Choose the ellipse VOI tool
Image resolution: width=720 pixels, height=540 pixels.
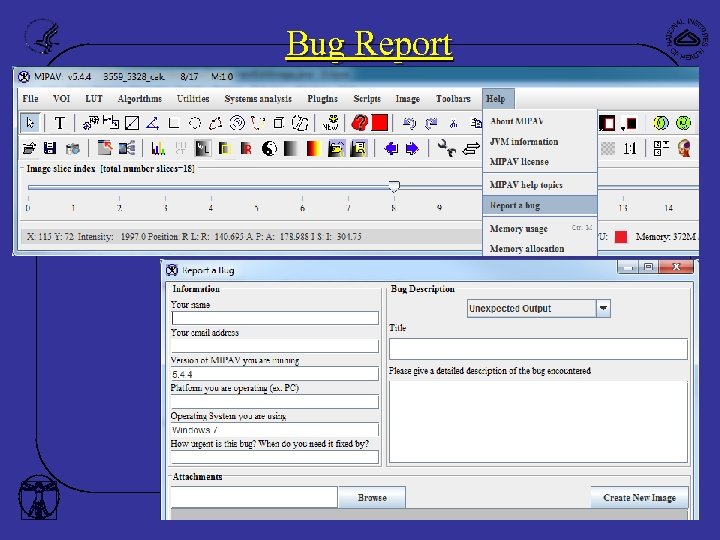(x=195, y=123)
